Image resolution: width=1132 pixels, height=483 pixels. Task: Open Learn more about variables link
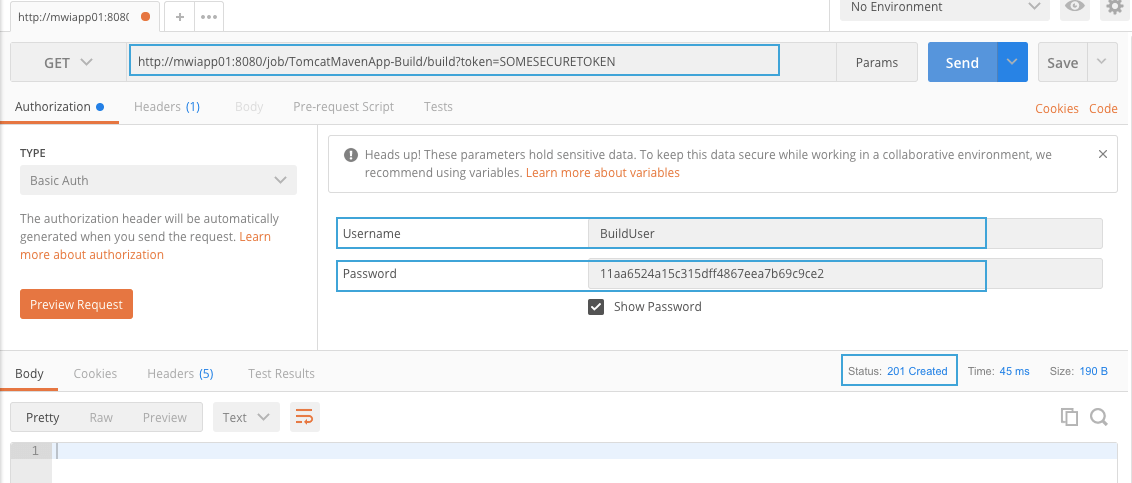603,173
